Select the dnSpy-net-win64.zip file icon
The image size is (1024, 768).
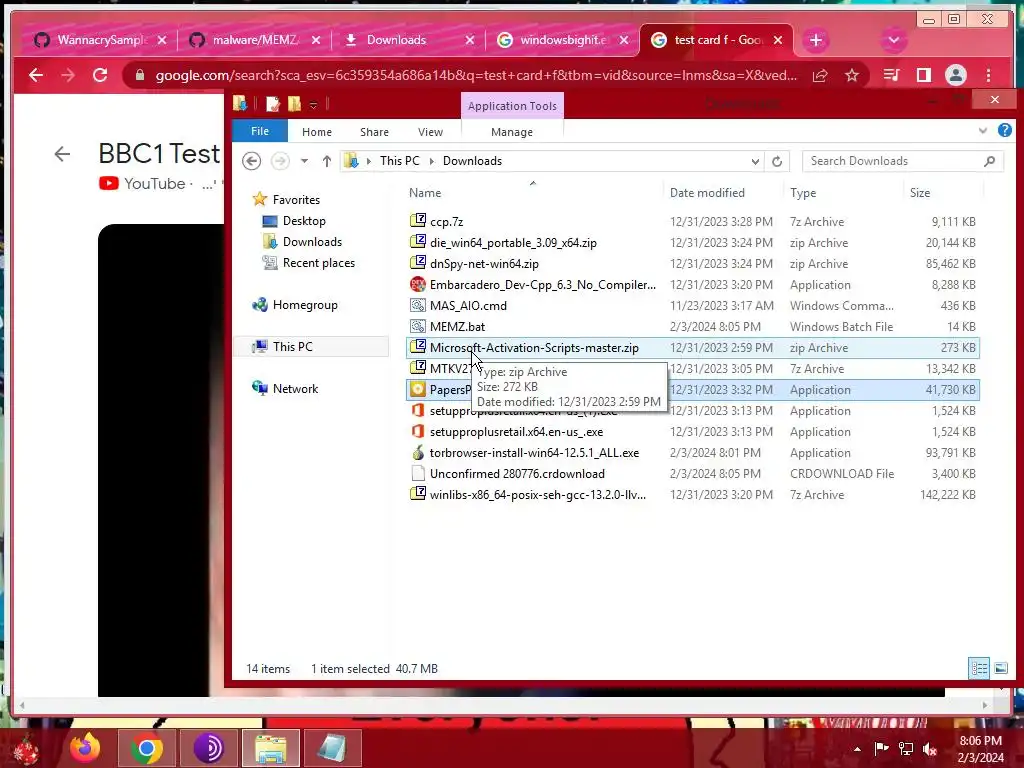pos(418,263)
